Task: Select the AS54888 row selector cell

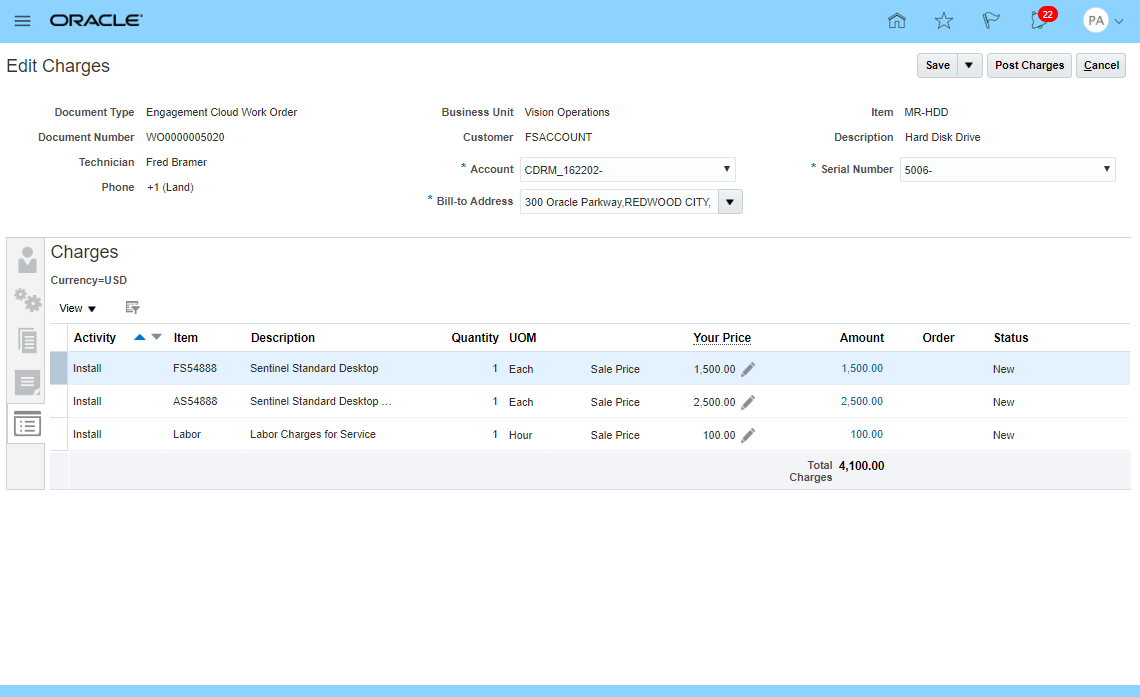Action: click(59, 402)
